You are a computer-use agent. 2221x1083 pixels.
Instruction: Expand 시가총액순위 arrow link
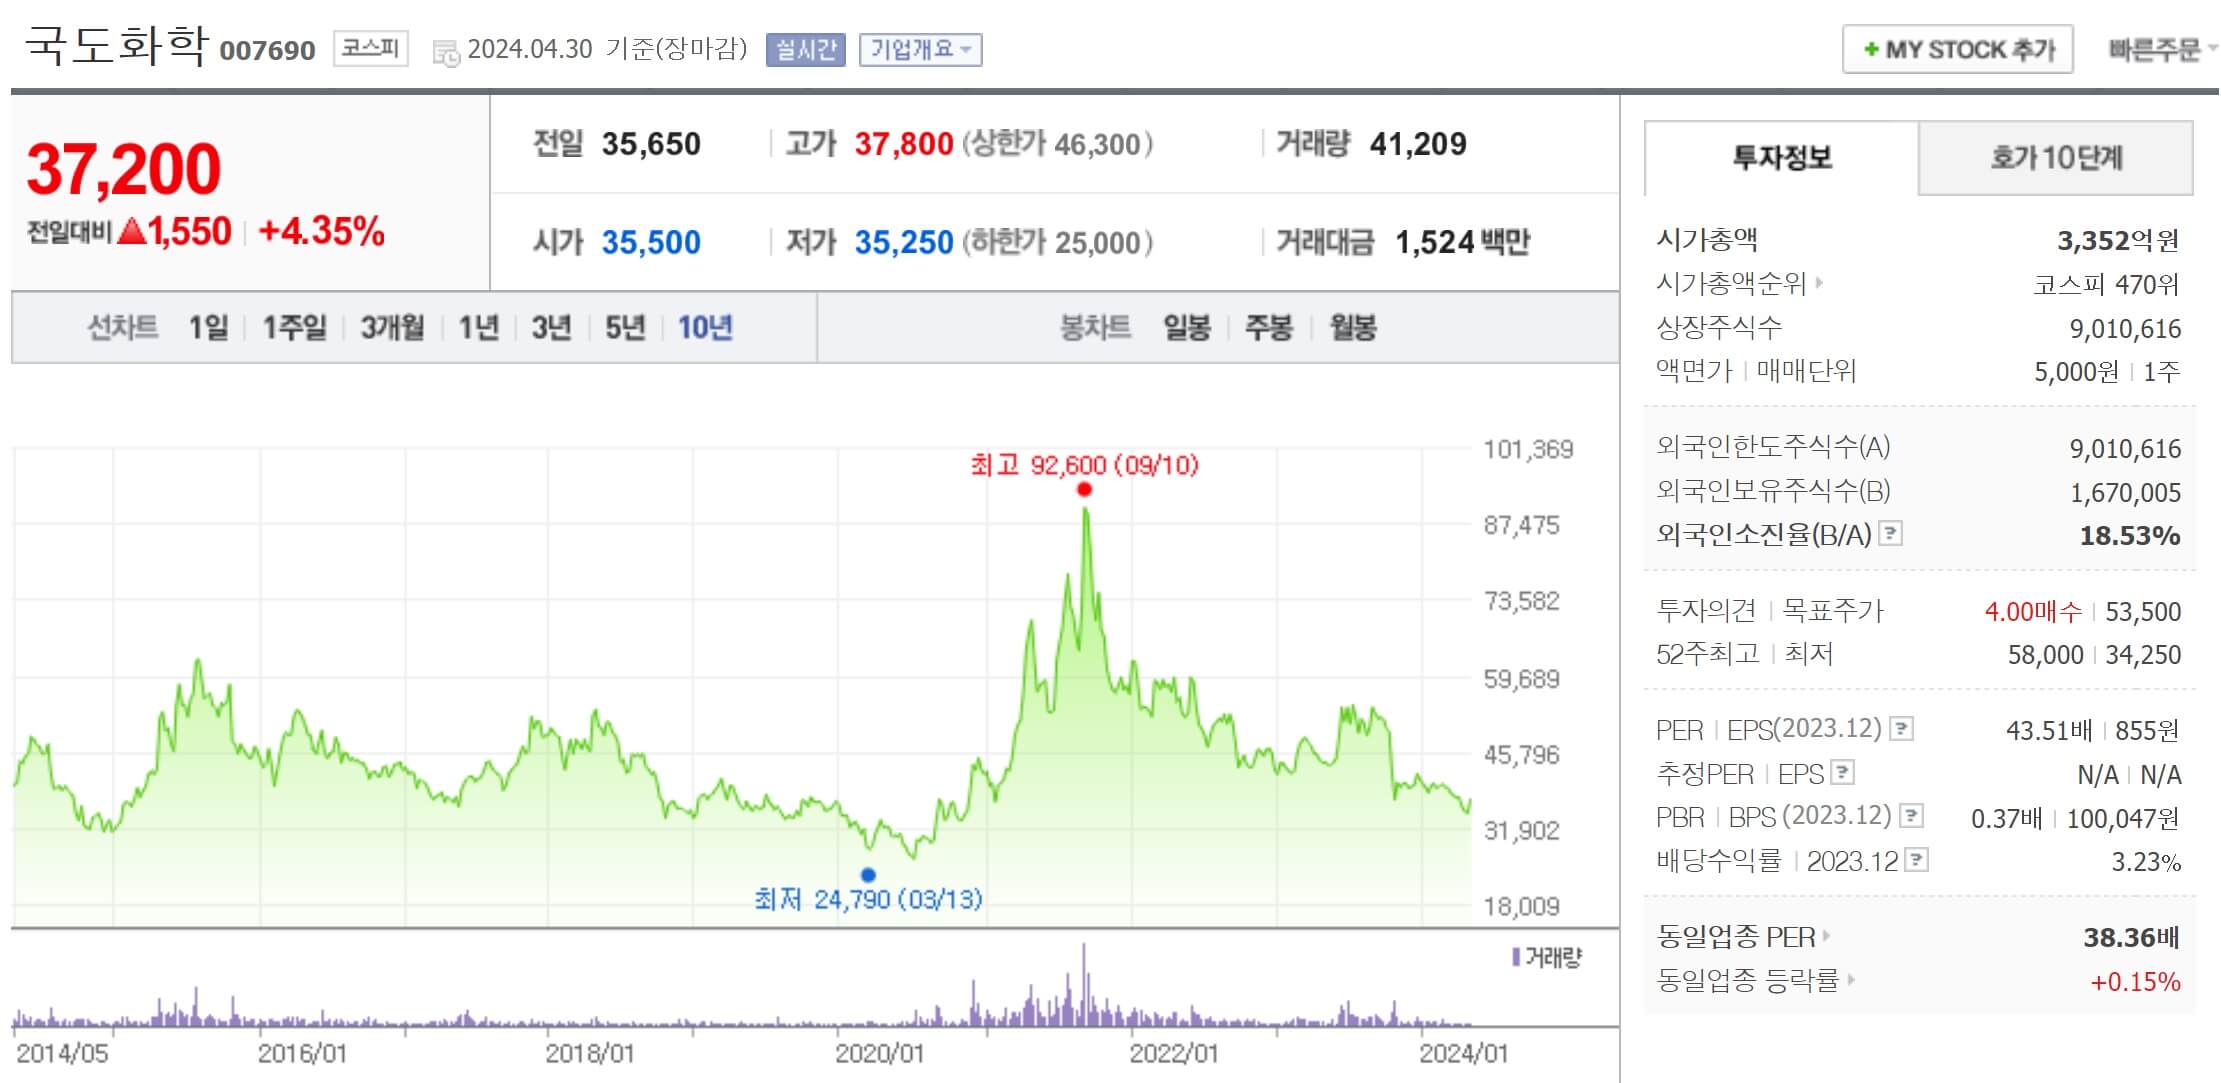point(1819,283)
